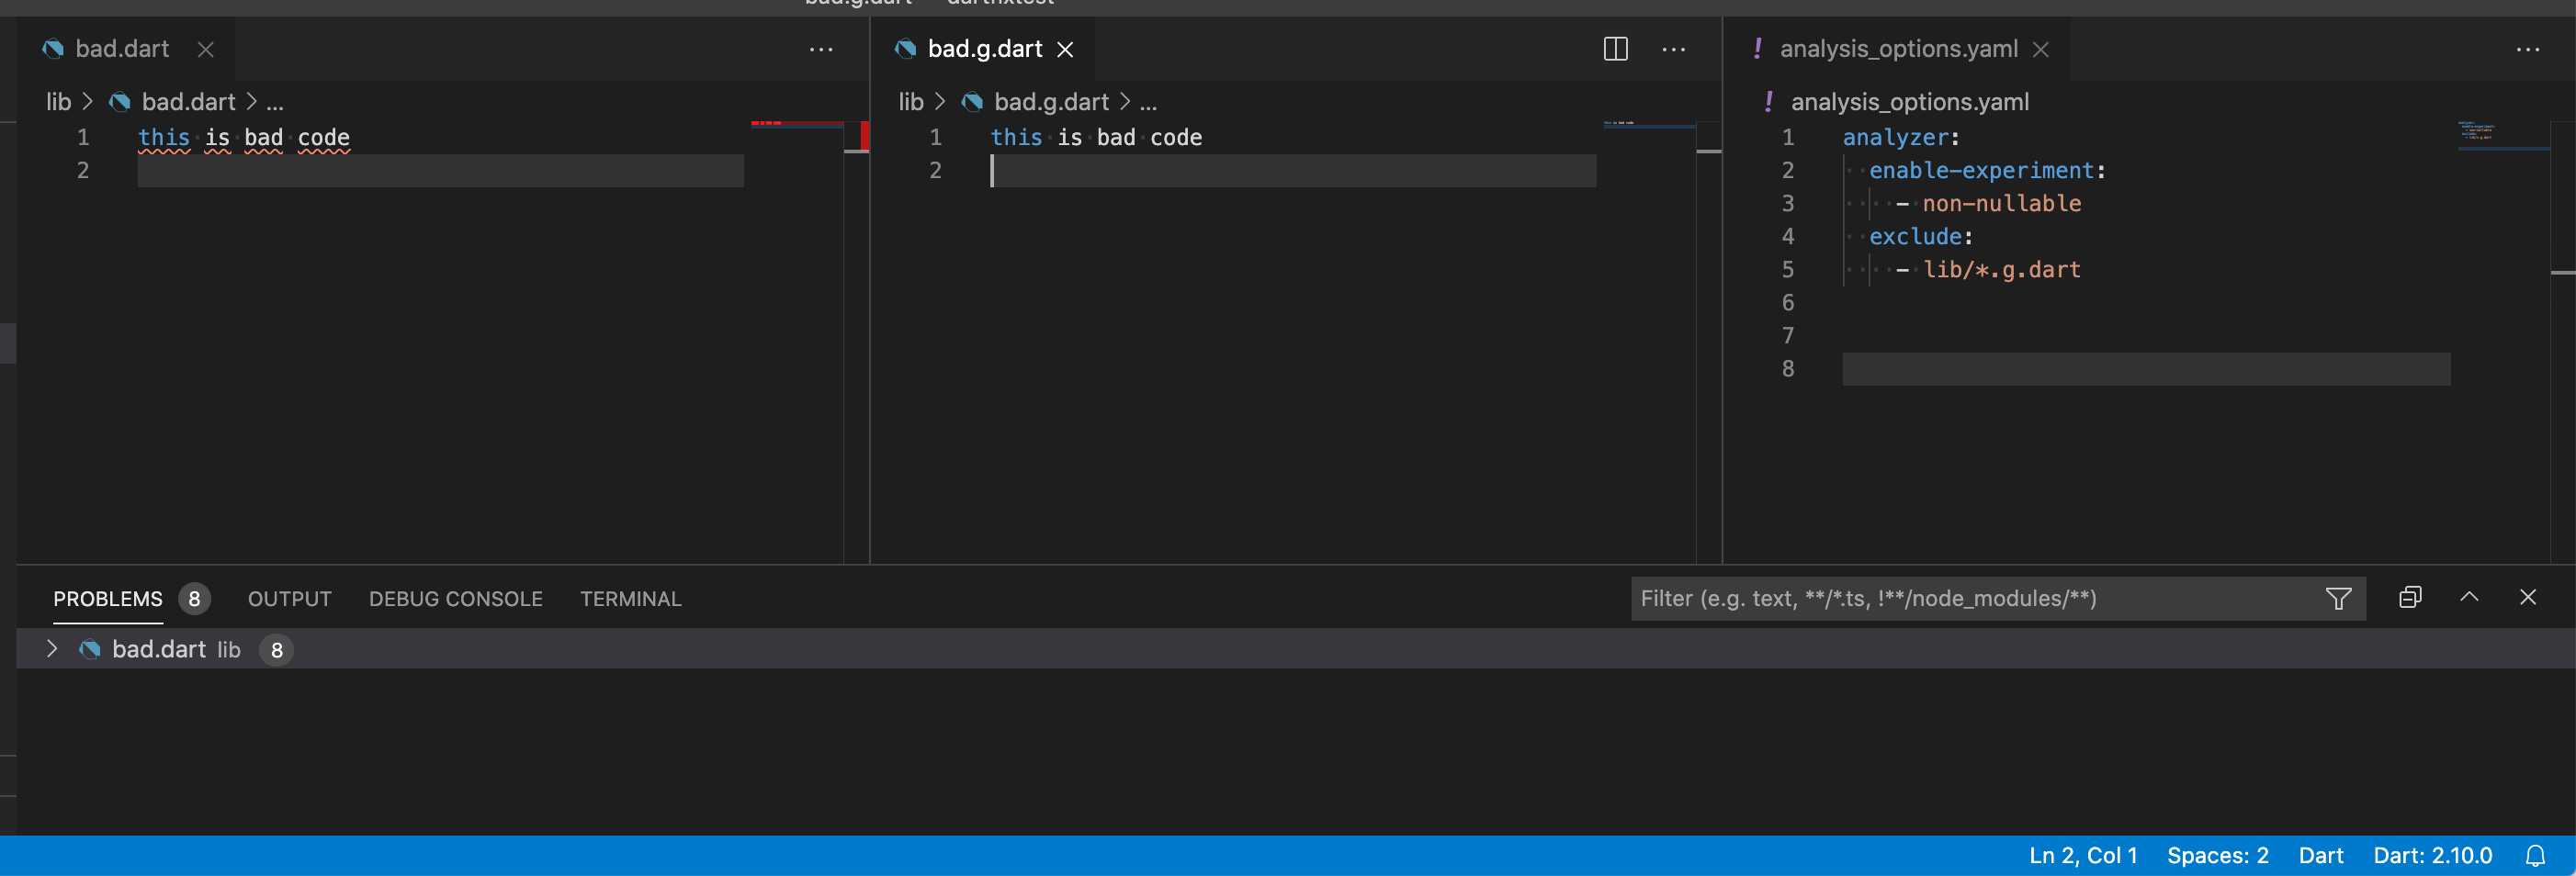The image size is (2576, 876).
Task: Open more actions menu in analysis_options.yaml group
Action: [x=2528, y=49]
